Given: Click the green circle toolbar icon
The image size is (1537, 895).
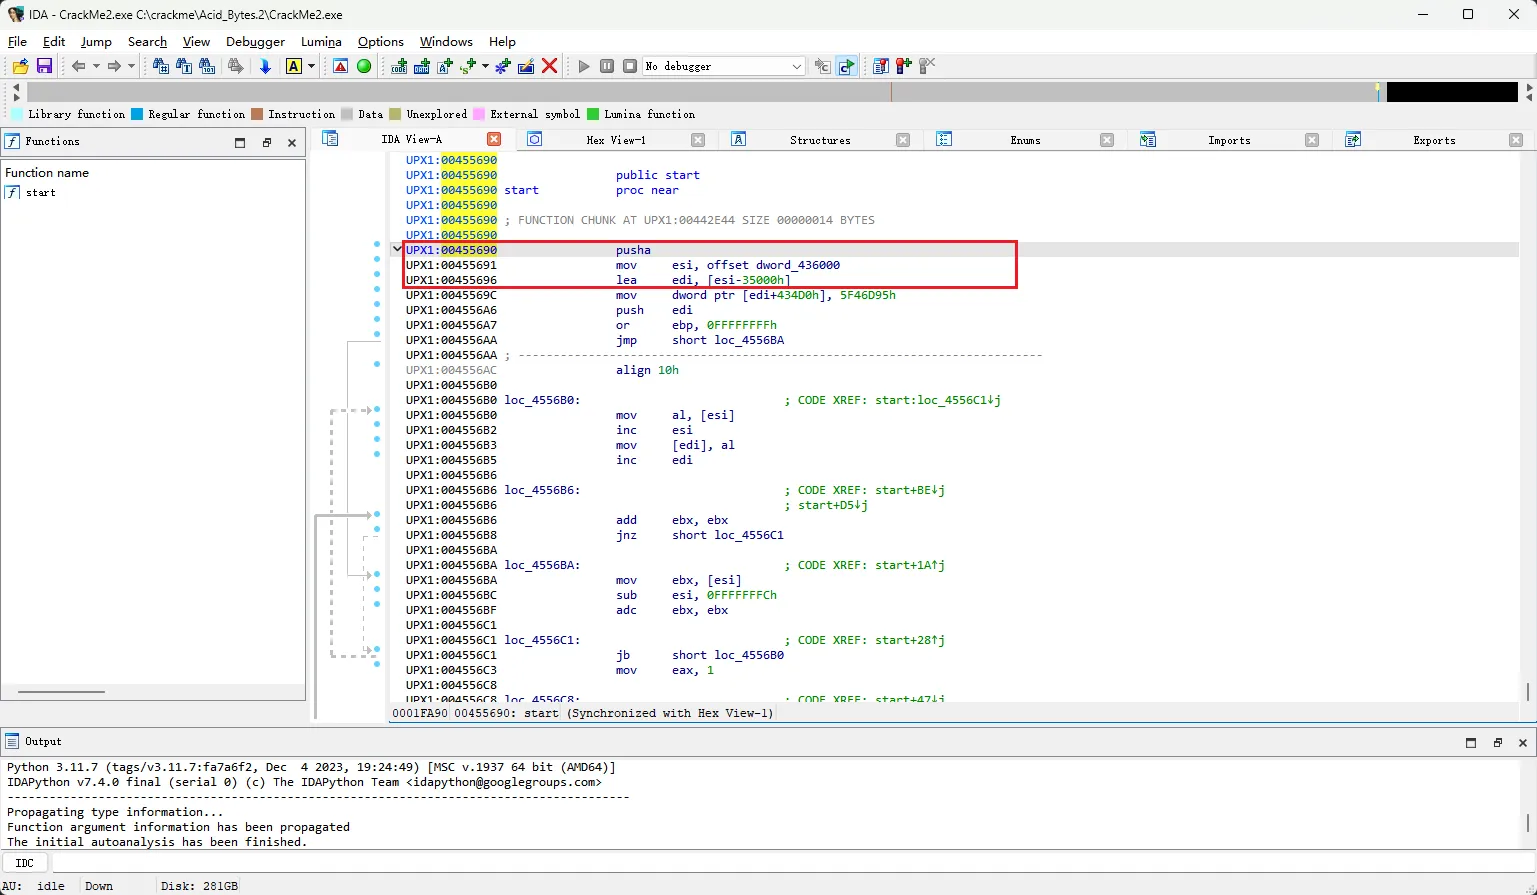Looking at the screenshot, I should click(364, 66).
